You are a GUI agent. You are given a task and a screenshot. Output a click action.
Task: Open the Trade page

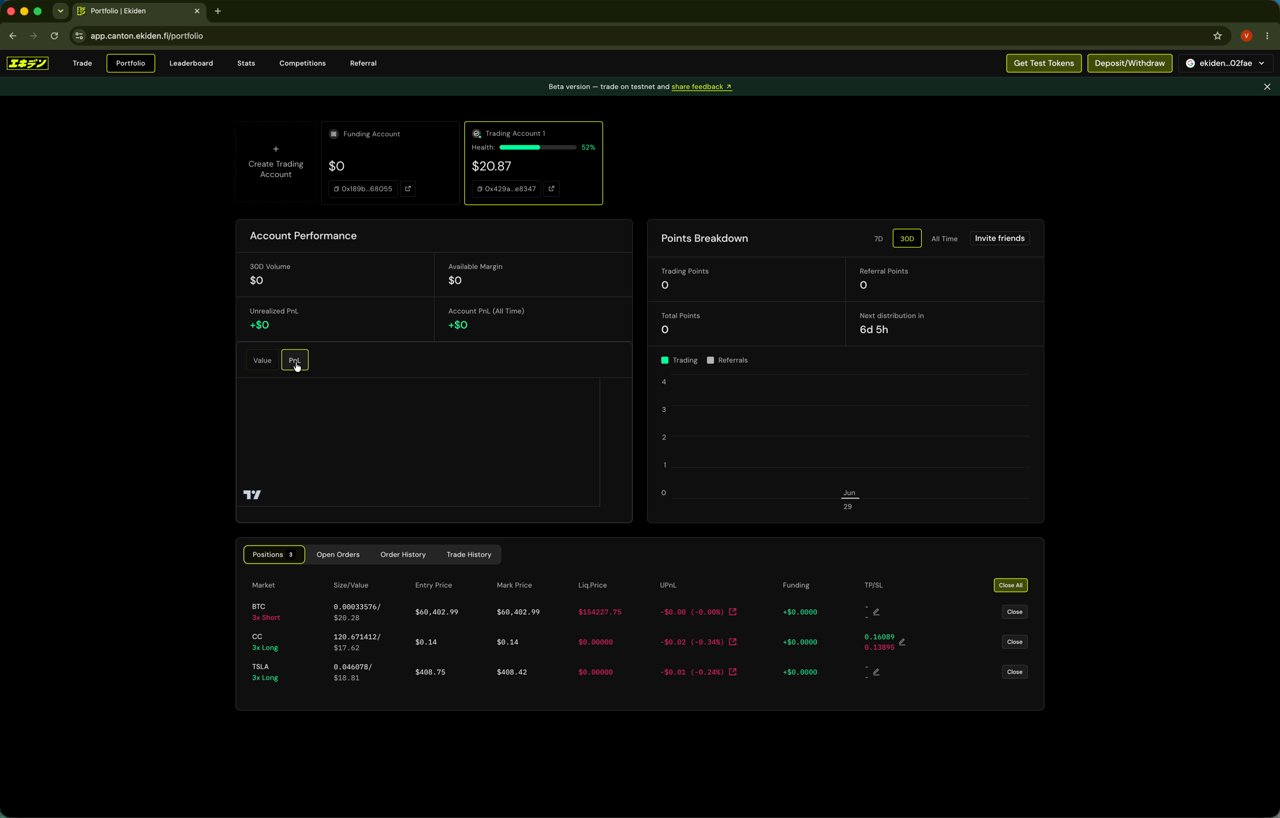coord(82,63)
